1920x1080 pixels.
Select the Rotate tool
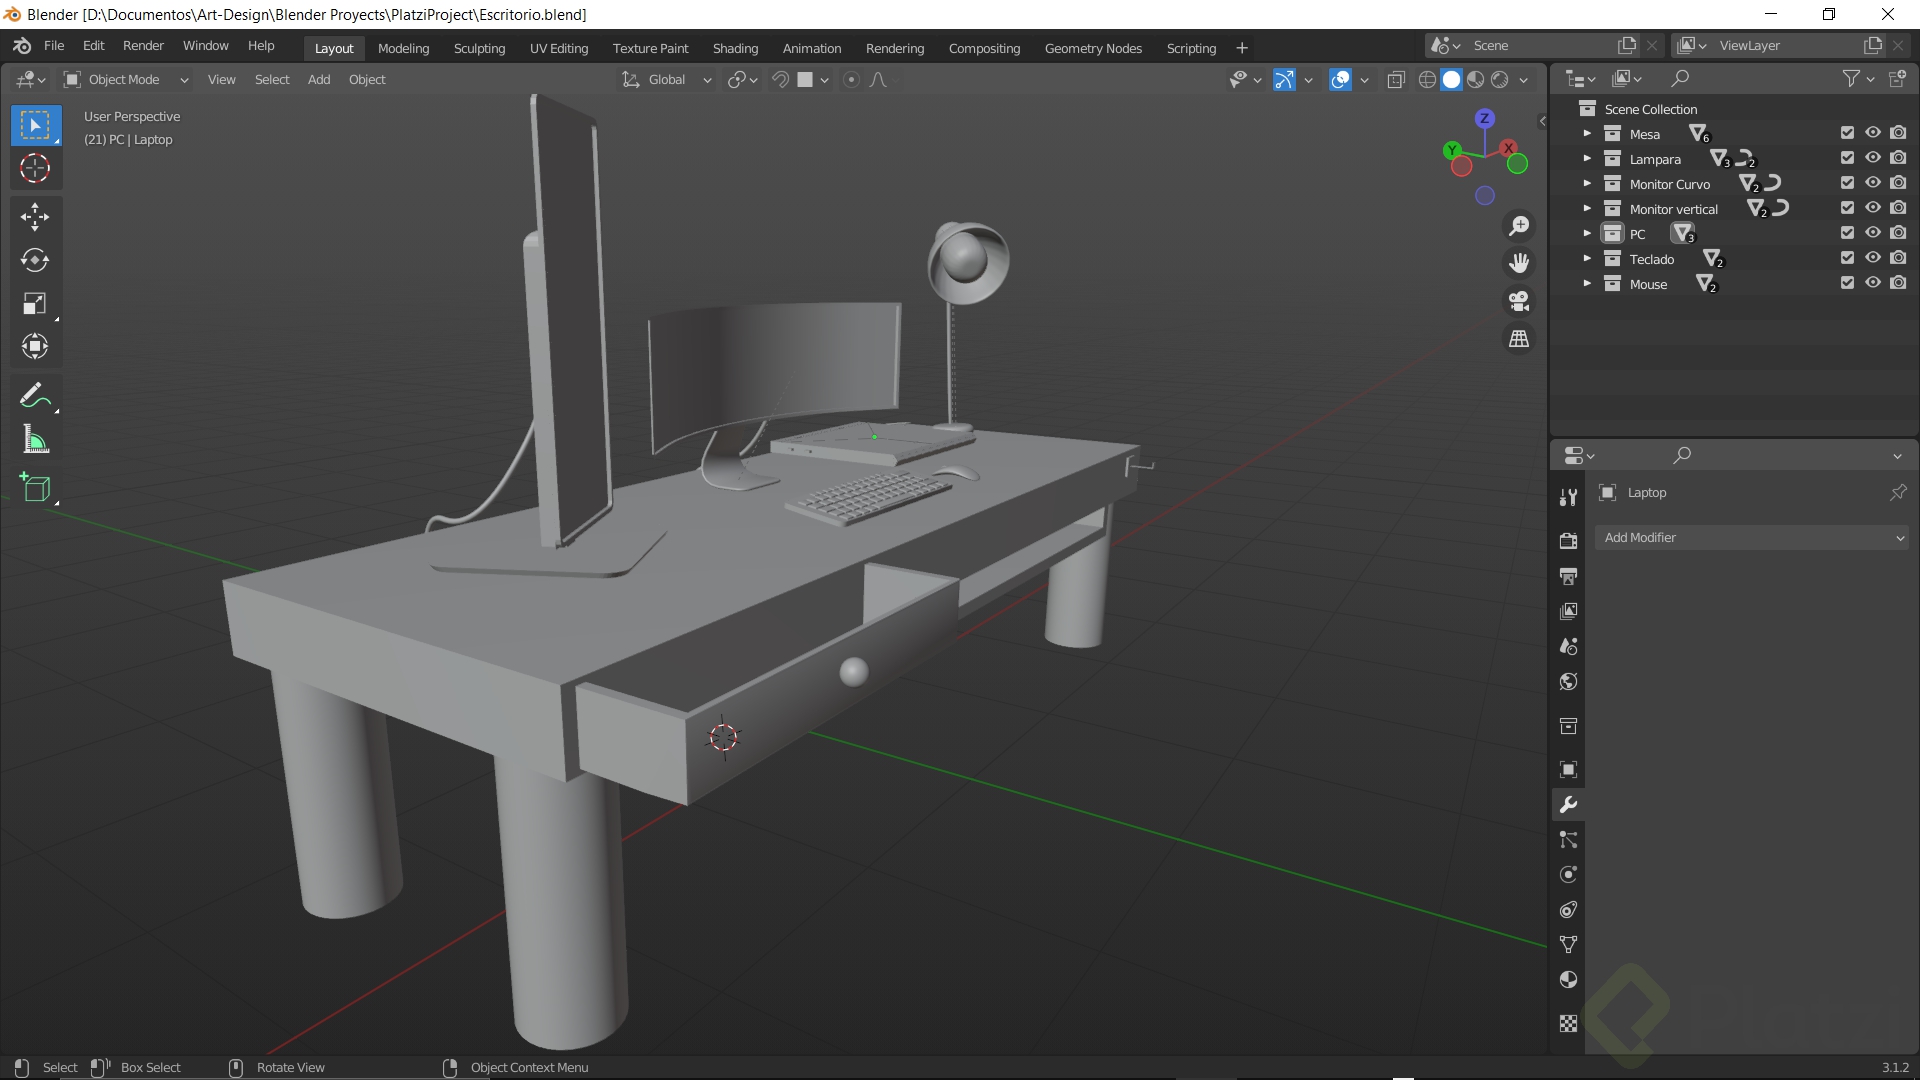click(x=35, y=261)
